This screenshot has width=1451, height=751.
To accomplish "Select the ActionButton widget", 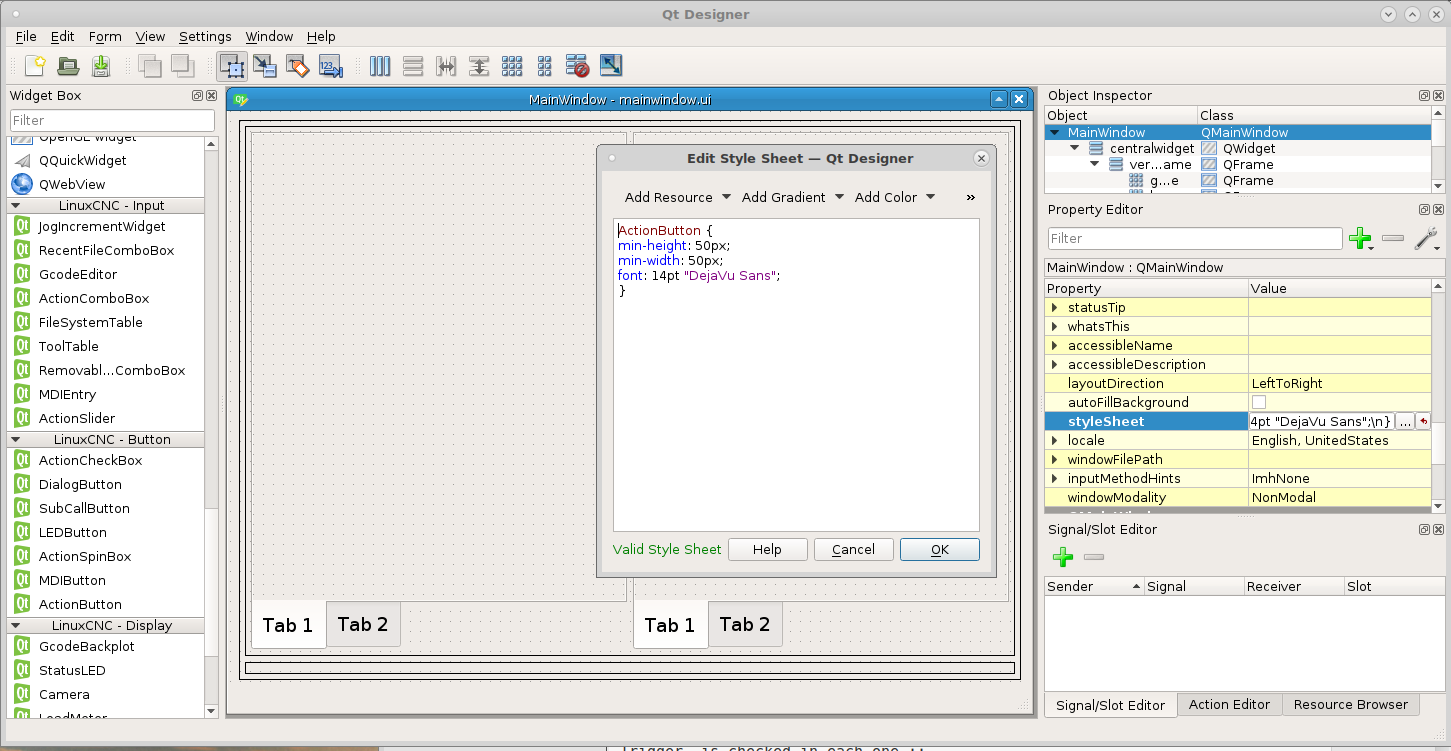I will pos(80,604).
